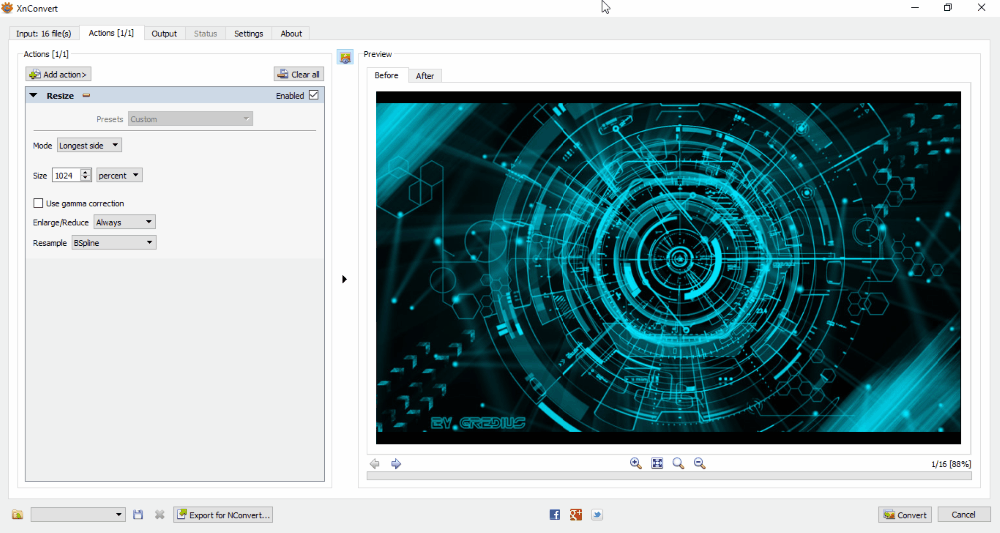1000x533 pixels.
Task: Show preview at actual size magnifier
Action: tap(678, 464)
